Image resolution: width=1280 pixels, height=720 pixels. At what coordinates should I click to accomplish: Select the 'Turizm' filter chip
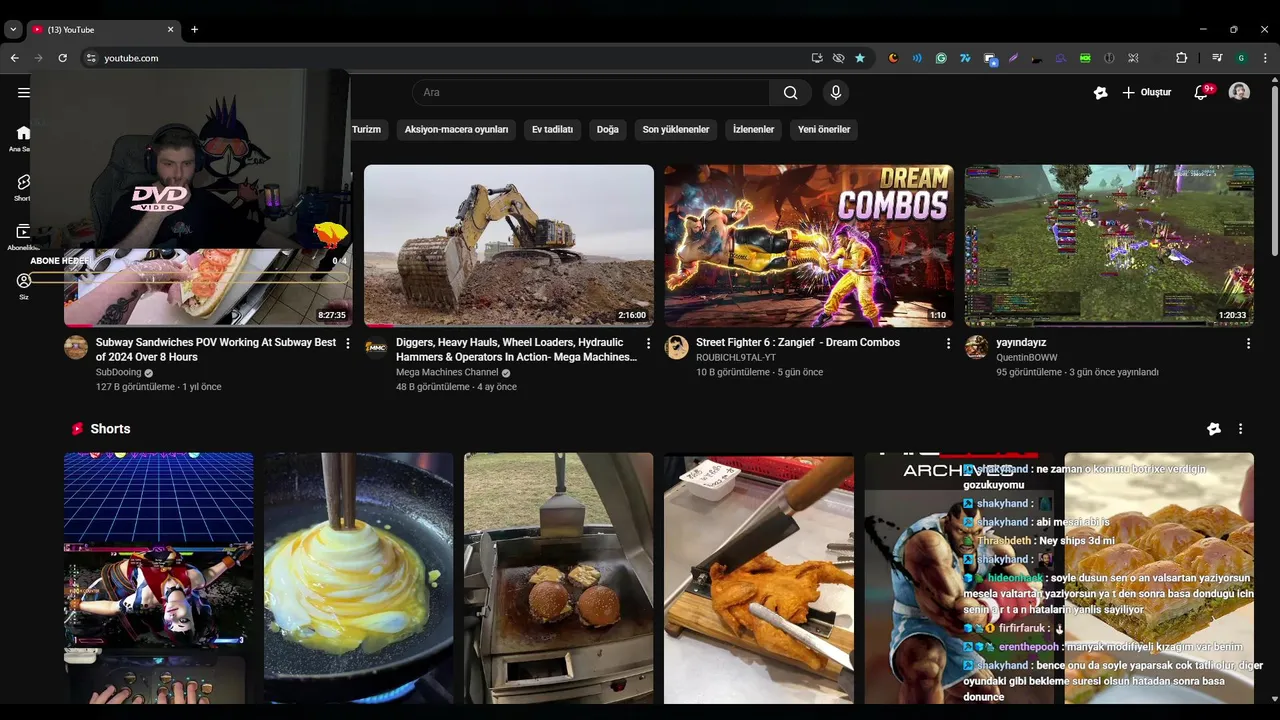pyautogui.click(x=366, y=129)
